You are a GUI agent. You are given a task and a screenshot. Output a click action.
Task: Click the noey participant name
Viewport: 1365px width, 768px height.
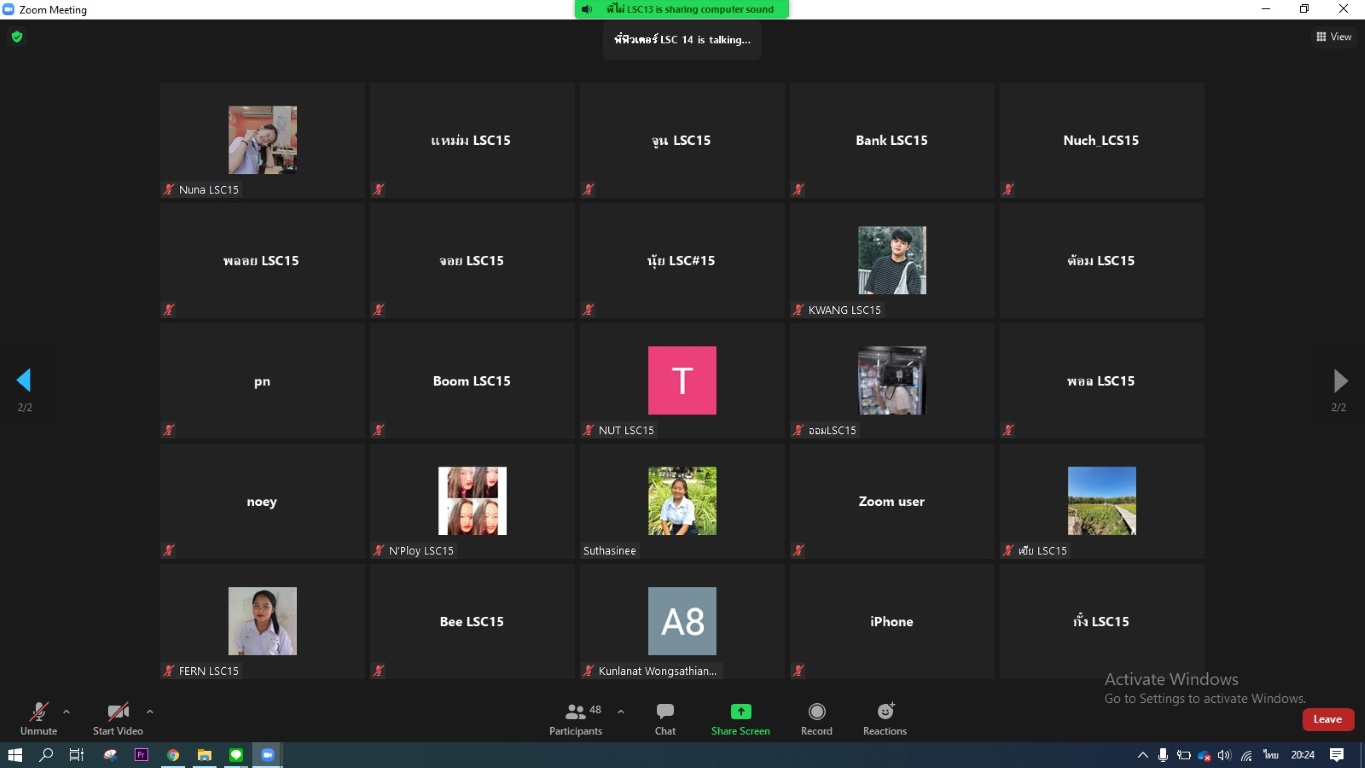262,501
